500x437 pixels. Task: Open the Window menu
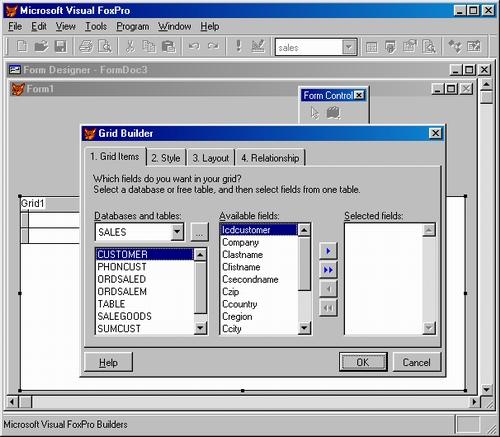point(175,26)
